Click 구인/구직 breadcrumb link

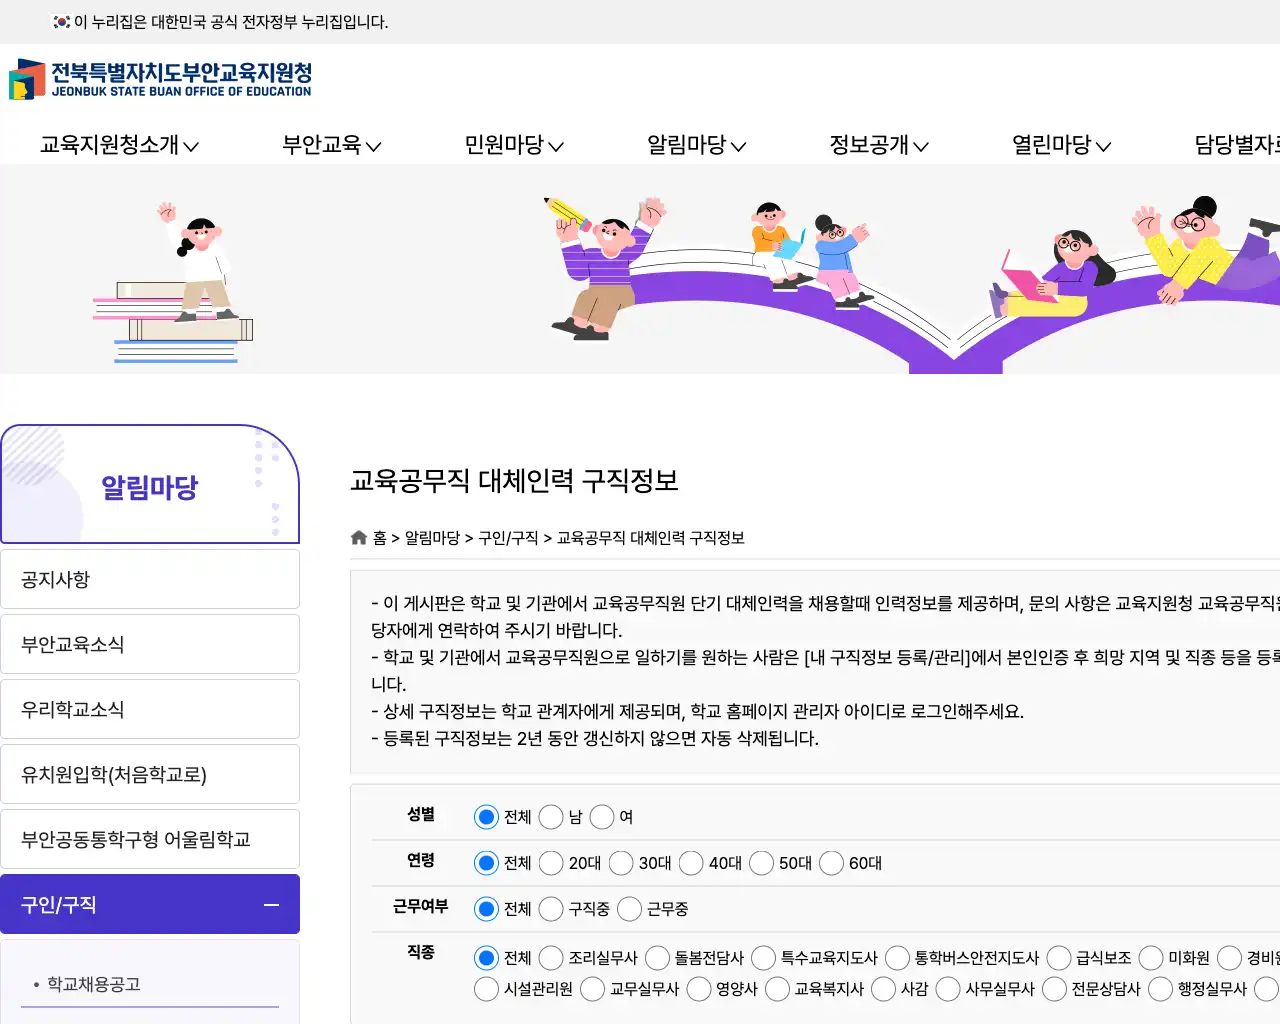pos(508,538)
